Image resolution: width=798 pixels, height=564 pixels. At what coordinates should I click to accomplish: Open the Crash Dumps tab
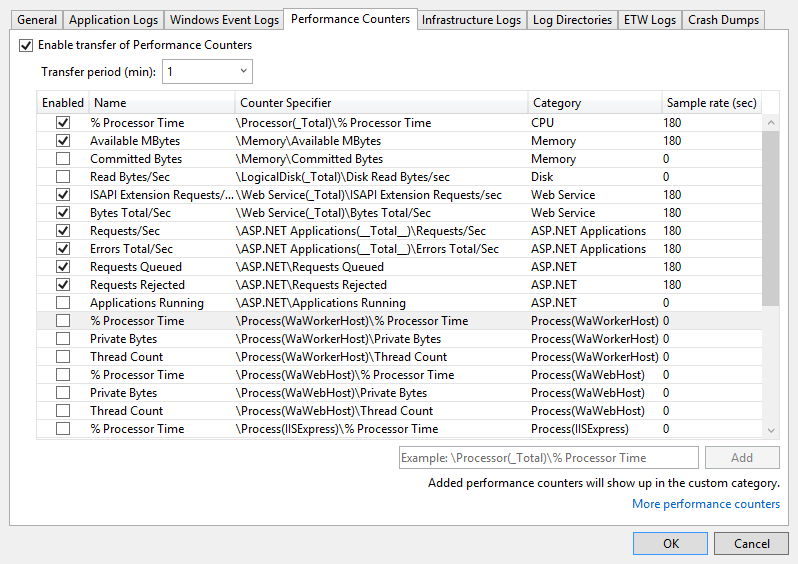pos(723,20)
